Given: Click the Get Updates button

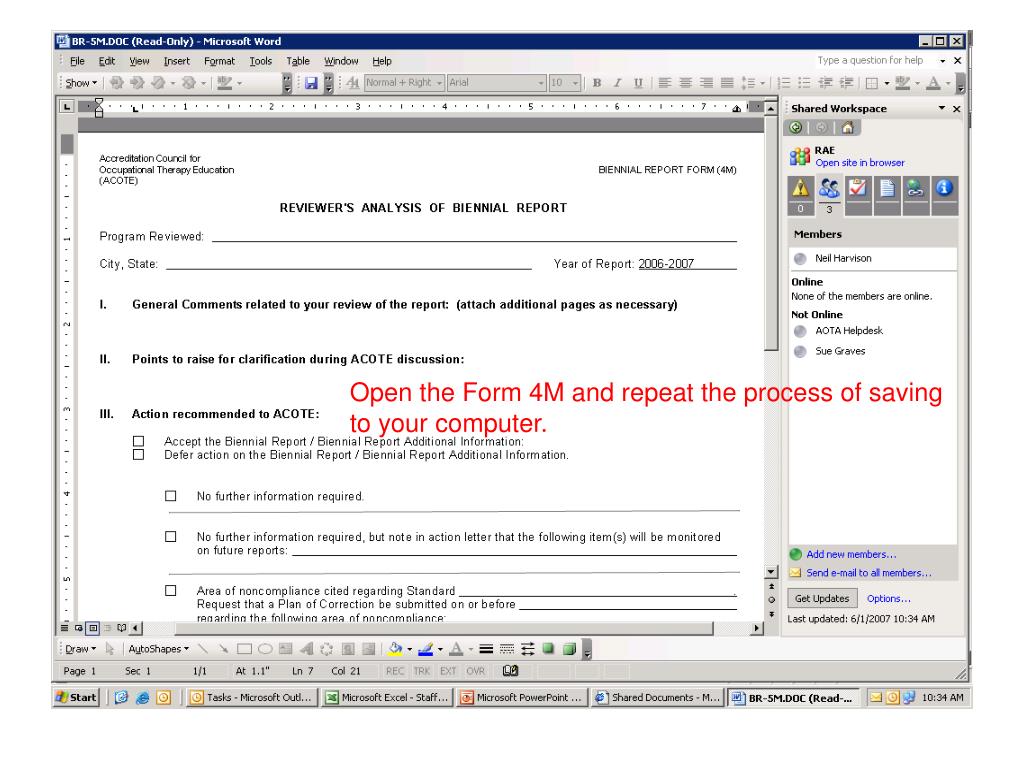Looking at the screenshot, I should coord(822,598).
